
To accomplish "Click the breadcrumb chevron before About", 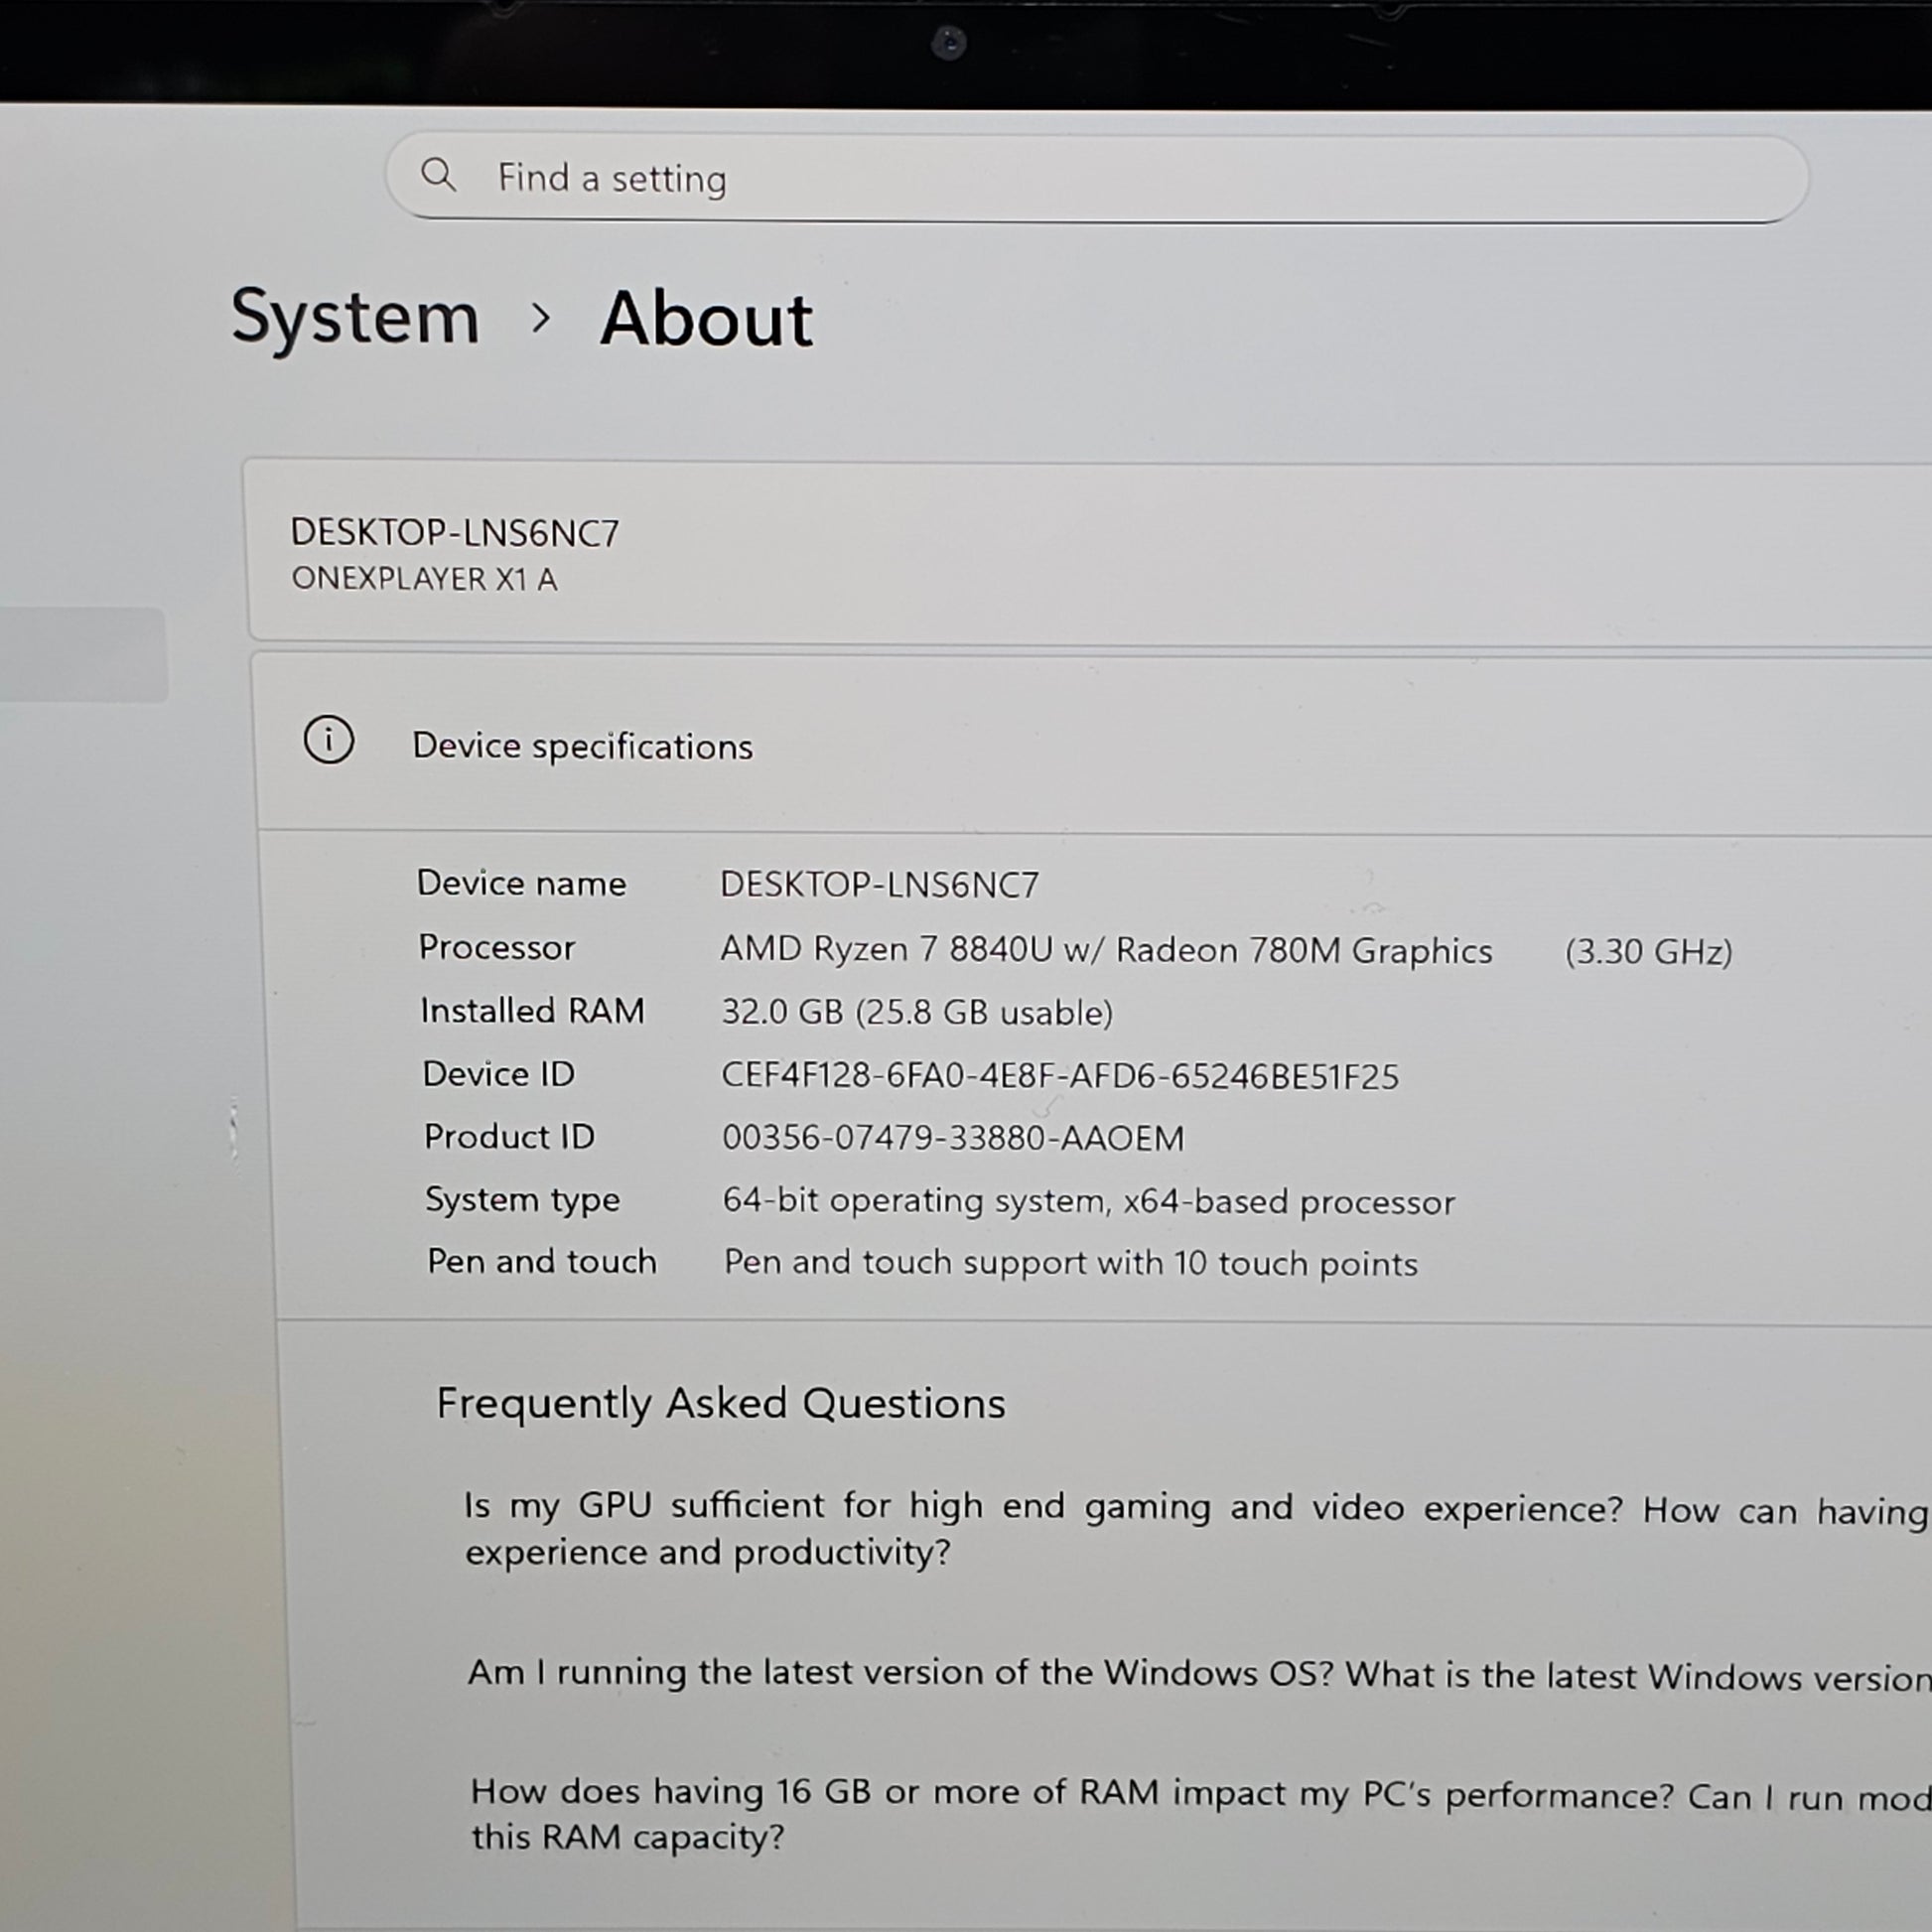I will [540, 319].
